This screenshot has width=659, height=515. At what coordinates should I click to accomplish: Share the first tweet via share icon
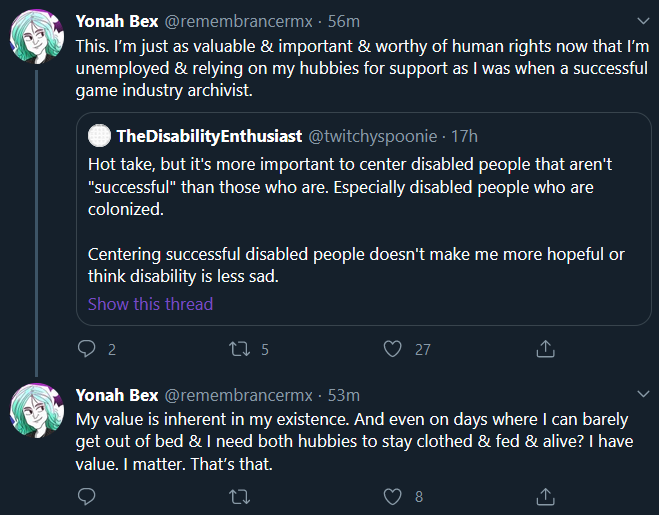546,349
